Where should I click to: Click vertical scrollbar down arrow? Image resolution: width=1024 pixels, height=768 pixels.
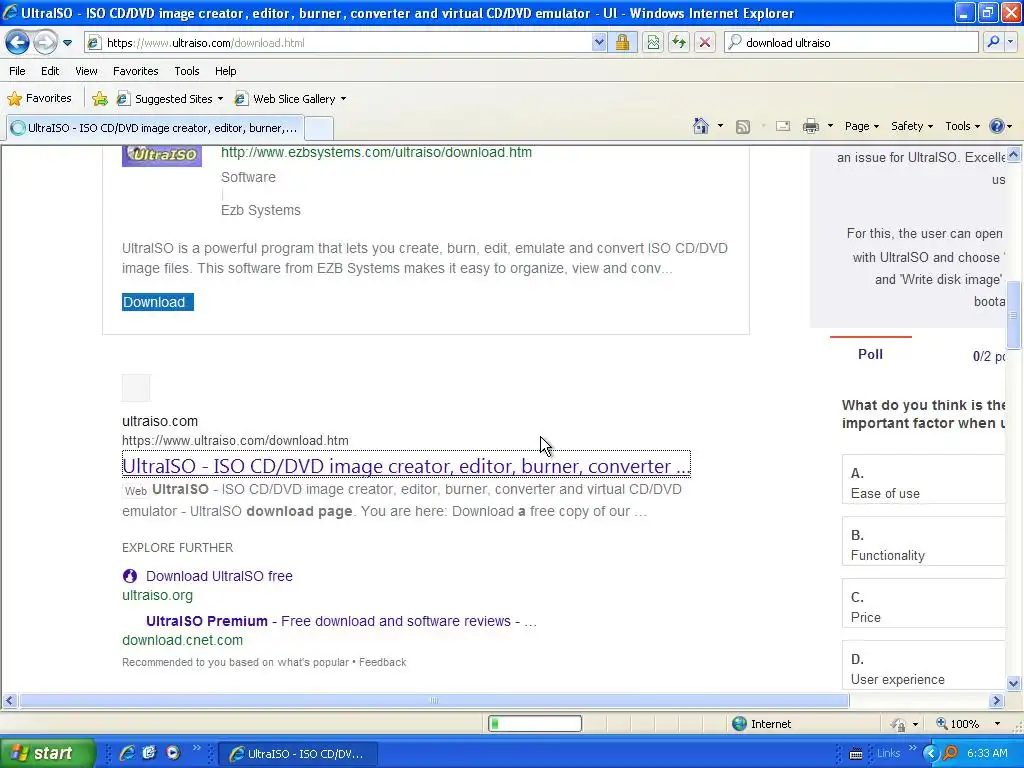1014,684
